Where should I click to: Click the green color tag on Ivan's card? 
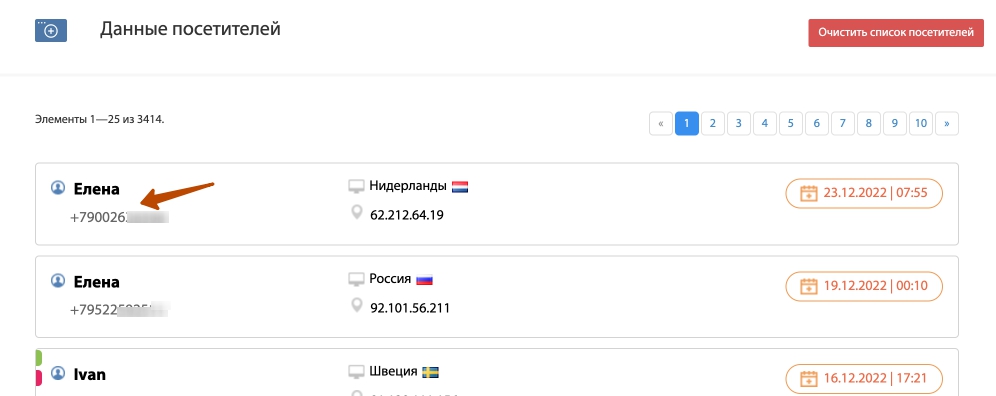pos(38,358)
